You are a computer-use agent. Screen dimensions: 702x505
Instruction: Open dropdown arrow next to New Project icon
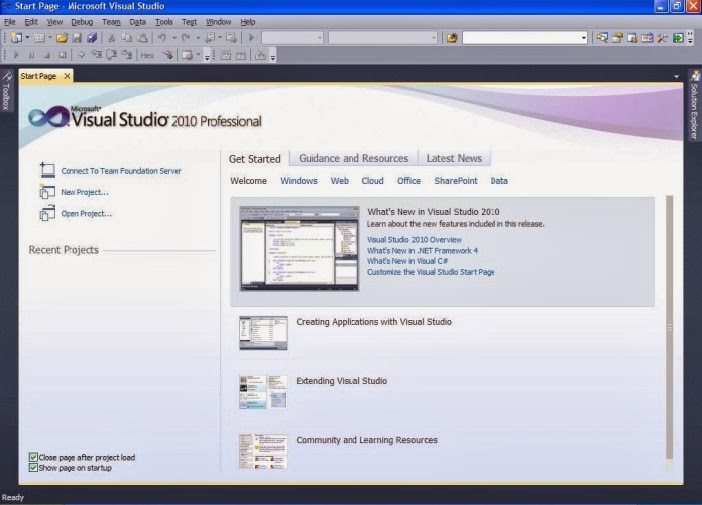click(27, 38)
